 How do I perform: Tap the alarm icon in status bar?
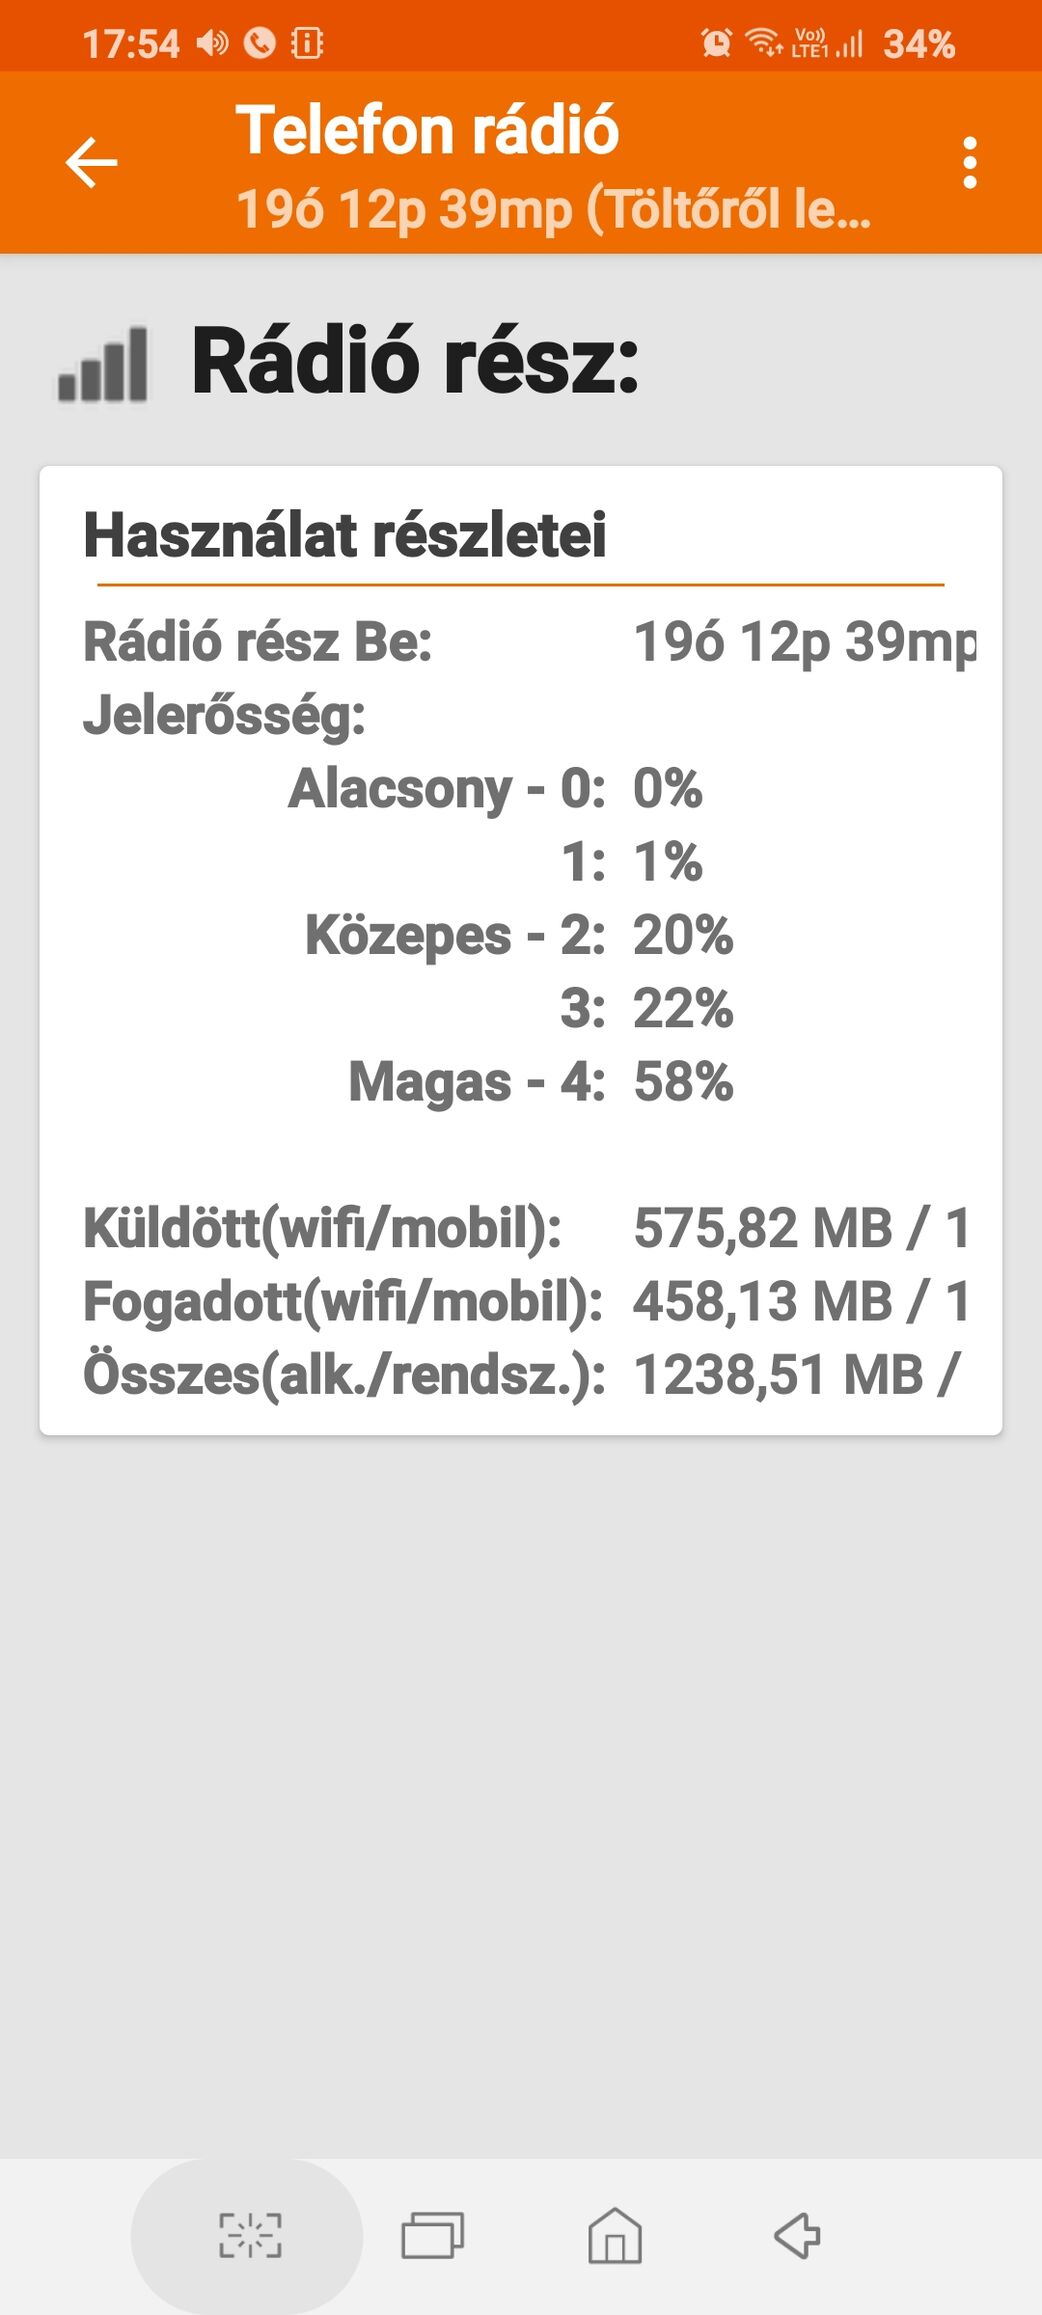(x=716, y=43)
